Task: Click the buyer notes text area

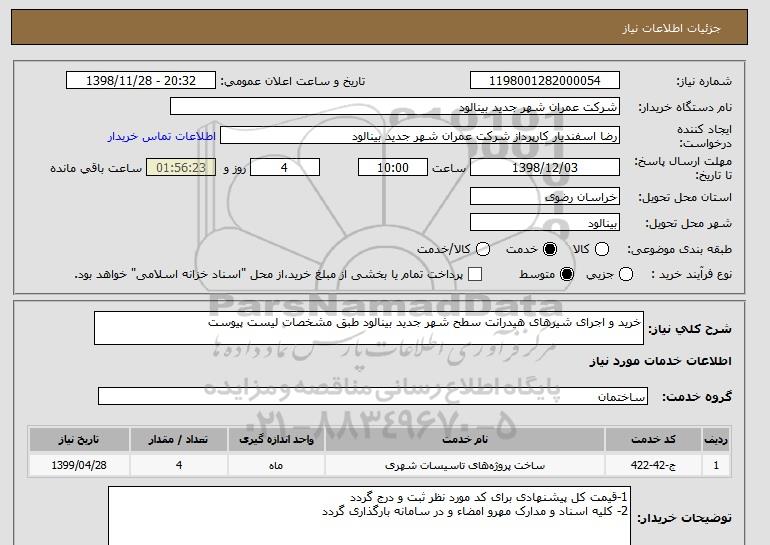Action: pyautogui.click(x=369, y=516)
